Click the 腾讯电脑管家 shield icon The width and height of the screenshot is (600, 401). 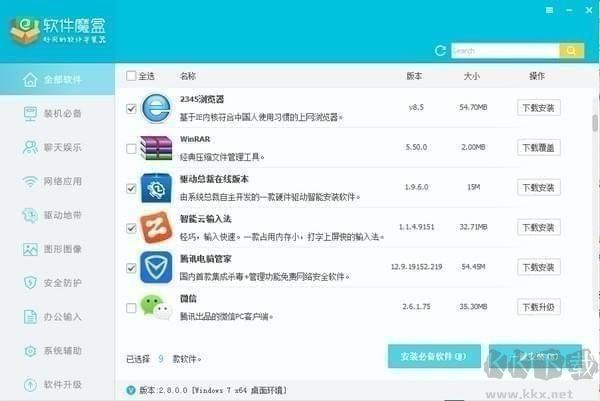(156, 267)
